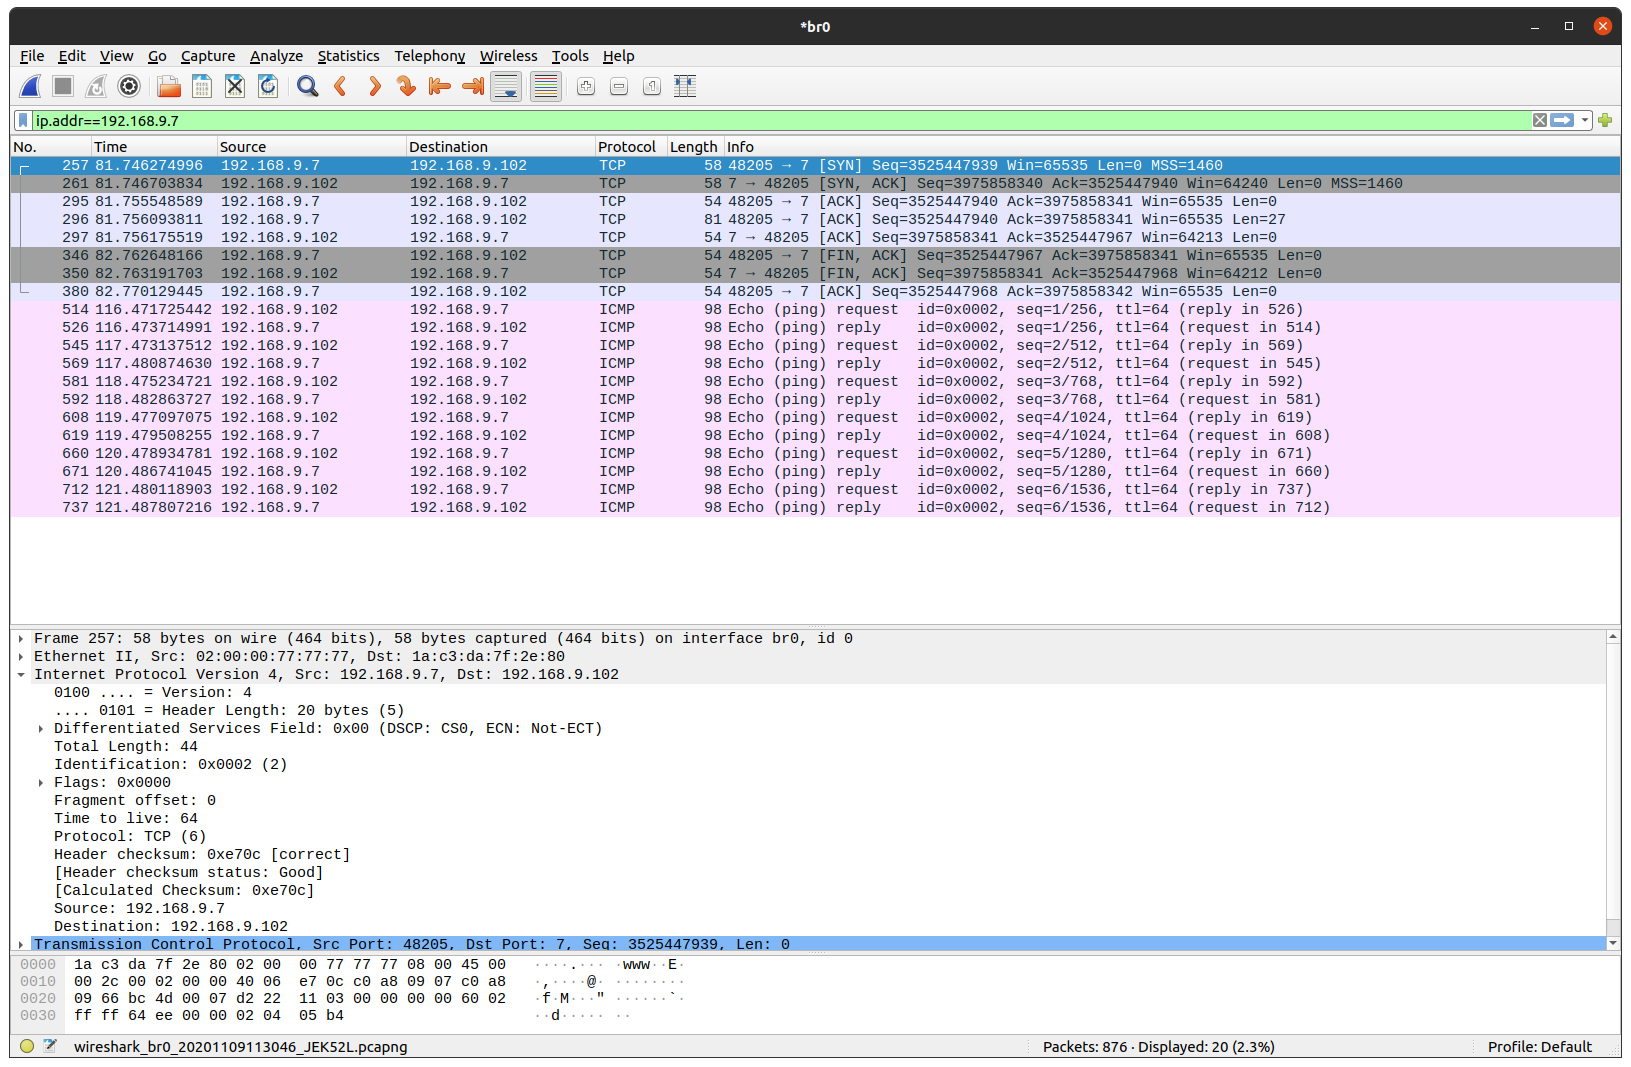Apply the display filter with the arrow button
Screen dimensions: 1631x1067
pos(1564,120)
